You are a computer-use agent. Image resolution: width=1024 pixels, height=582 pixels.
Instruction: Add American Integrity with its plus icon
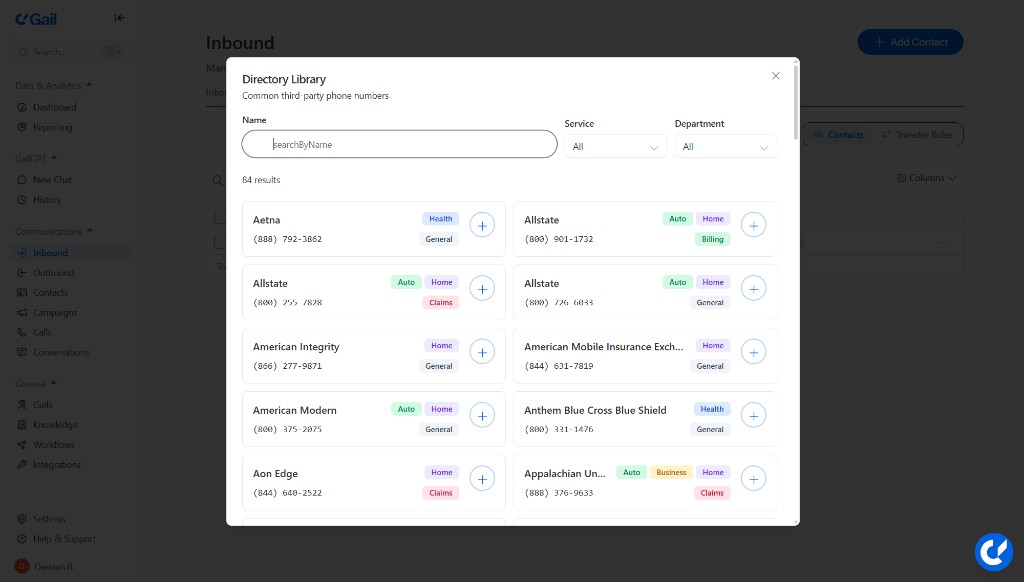pyautogui.click(x=482, y=352)
